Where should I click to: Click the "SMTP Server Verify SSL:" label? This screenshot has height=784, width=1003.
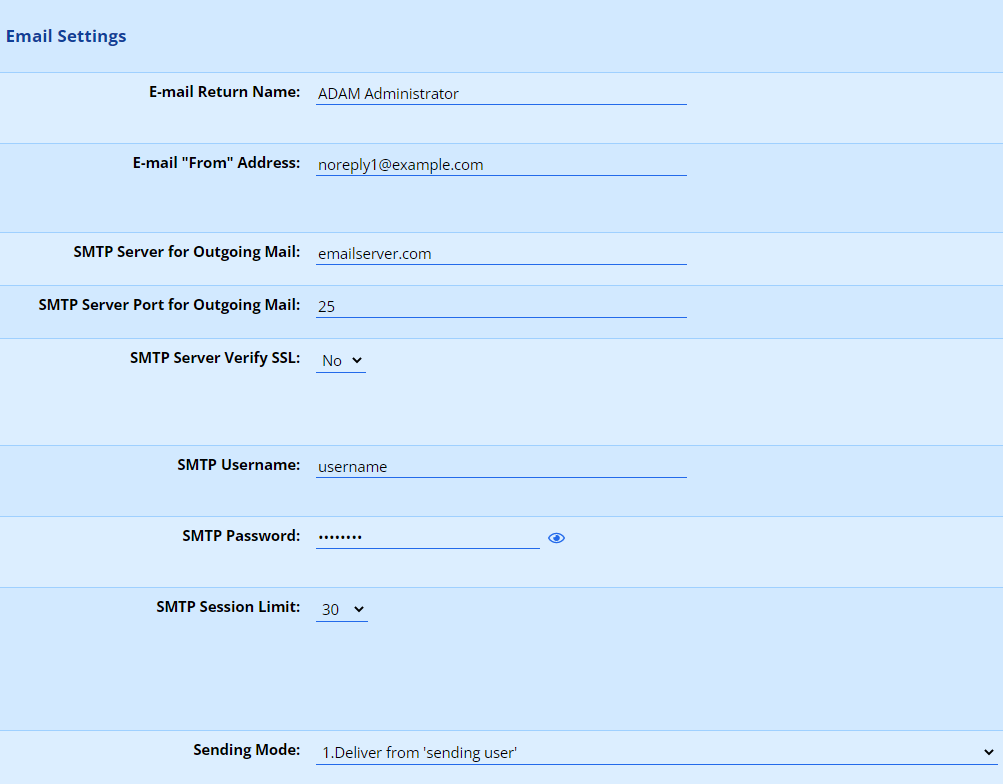pos(214,358)
